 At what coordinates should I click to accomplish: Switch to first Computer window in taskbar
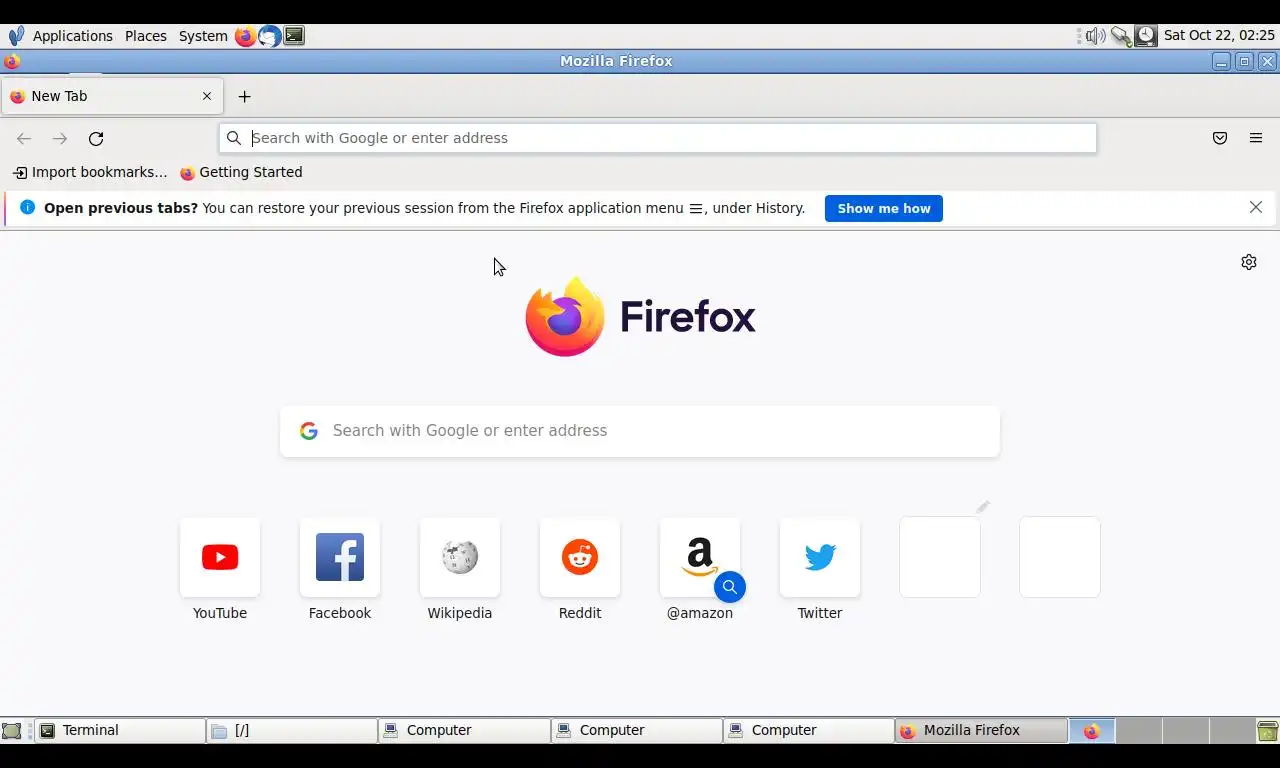pyautogui.click(x=465, y=731)
